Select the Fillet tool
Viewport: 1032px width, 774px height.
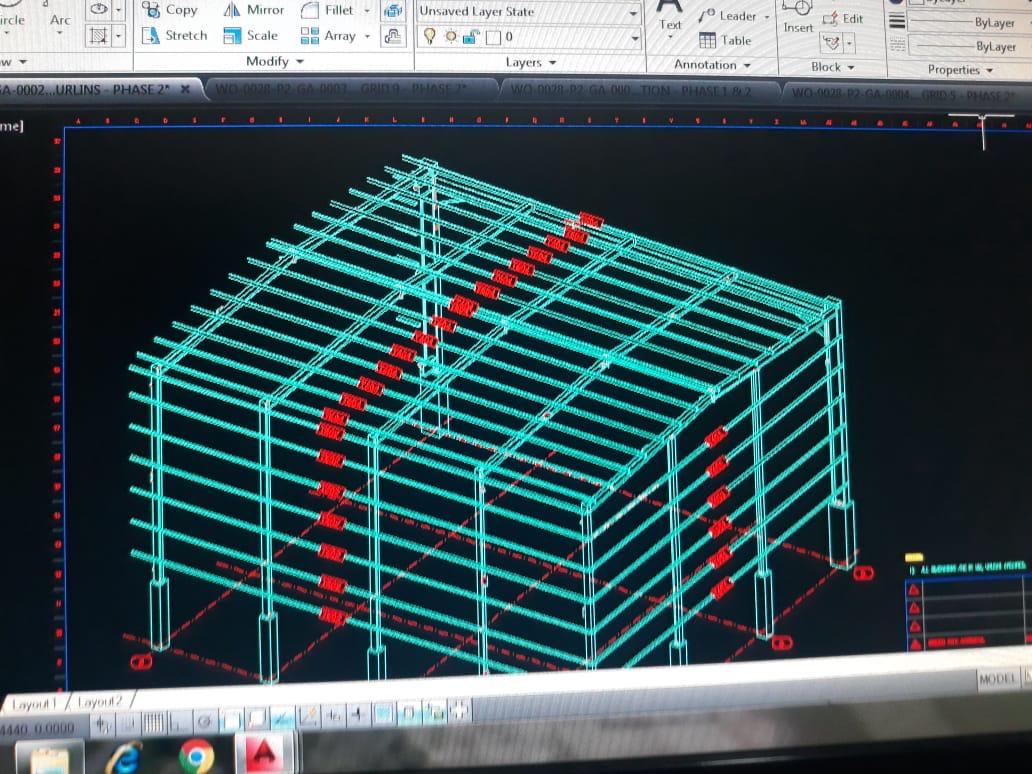[328, 10]
